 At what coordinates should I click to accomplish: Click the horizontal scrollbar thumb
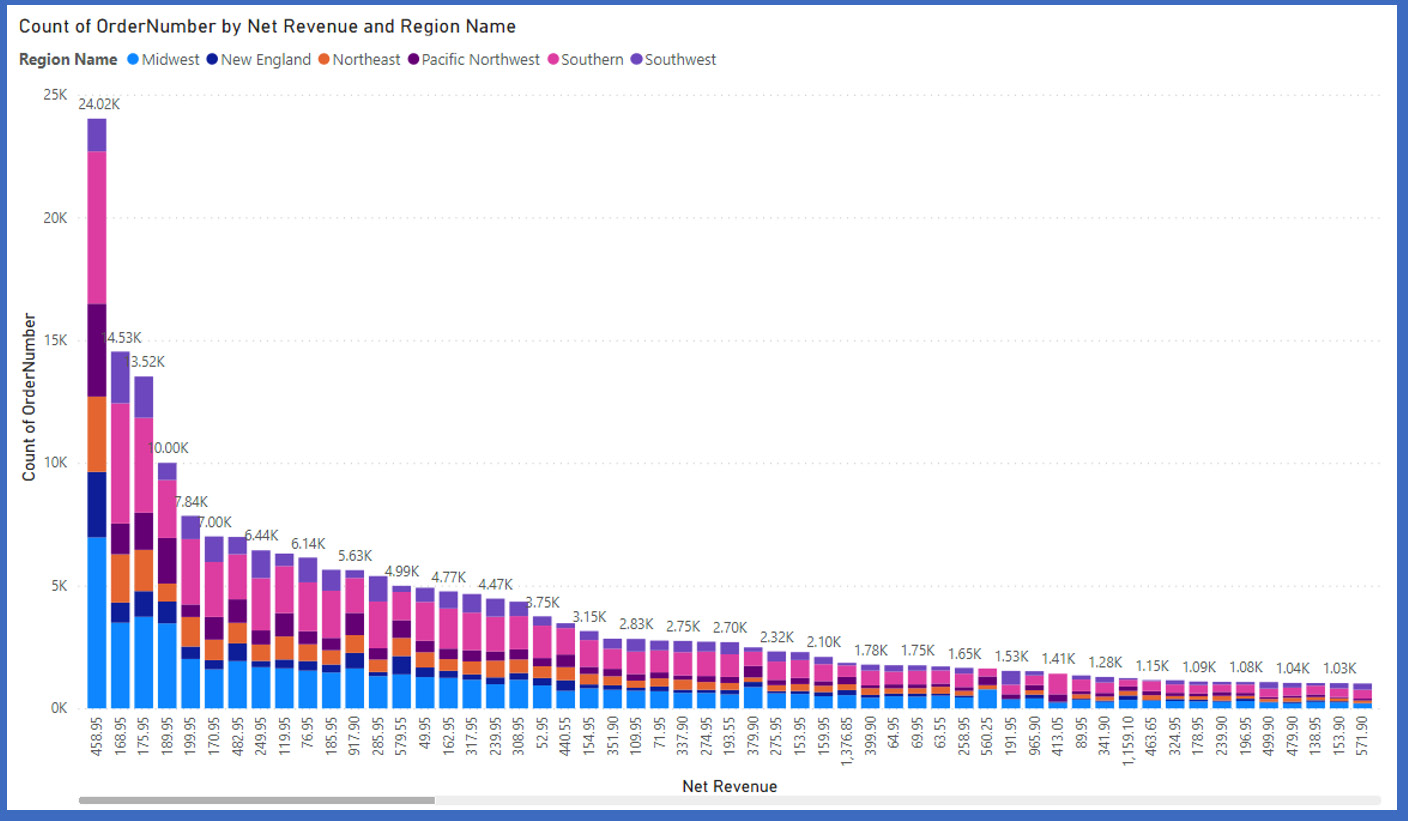[256, 800]
